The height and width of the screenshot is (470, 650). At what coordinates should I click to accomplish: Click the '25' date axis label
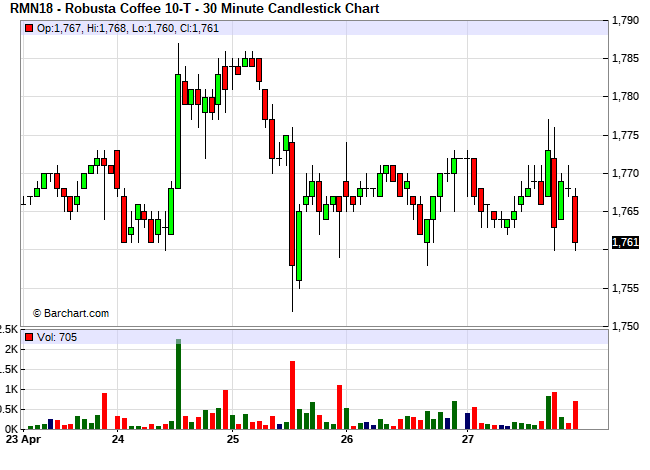pyautogui.click(x=233, y=439)
